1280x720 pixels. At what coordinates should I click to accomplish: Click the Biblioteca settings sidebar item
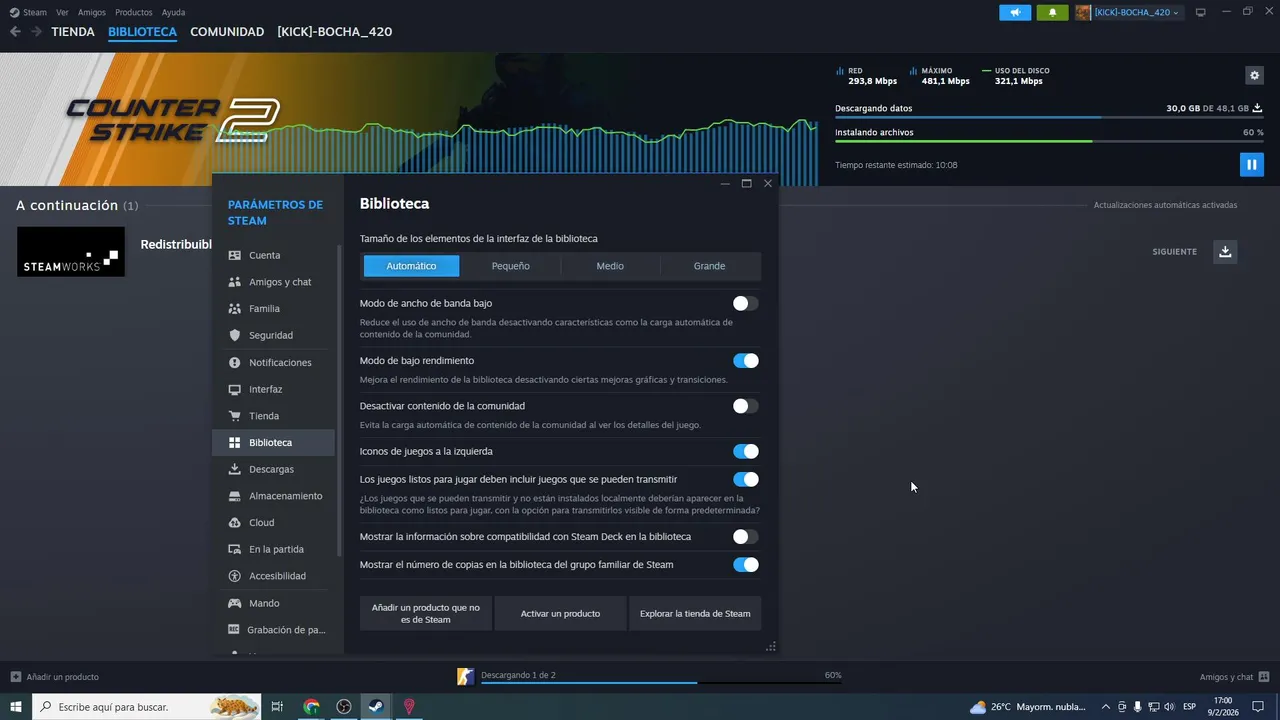[x=273, y=442]
